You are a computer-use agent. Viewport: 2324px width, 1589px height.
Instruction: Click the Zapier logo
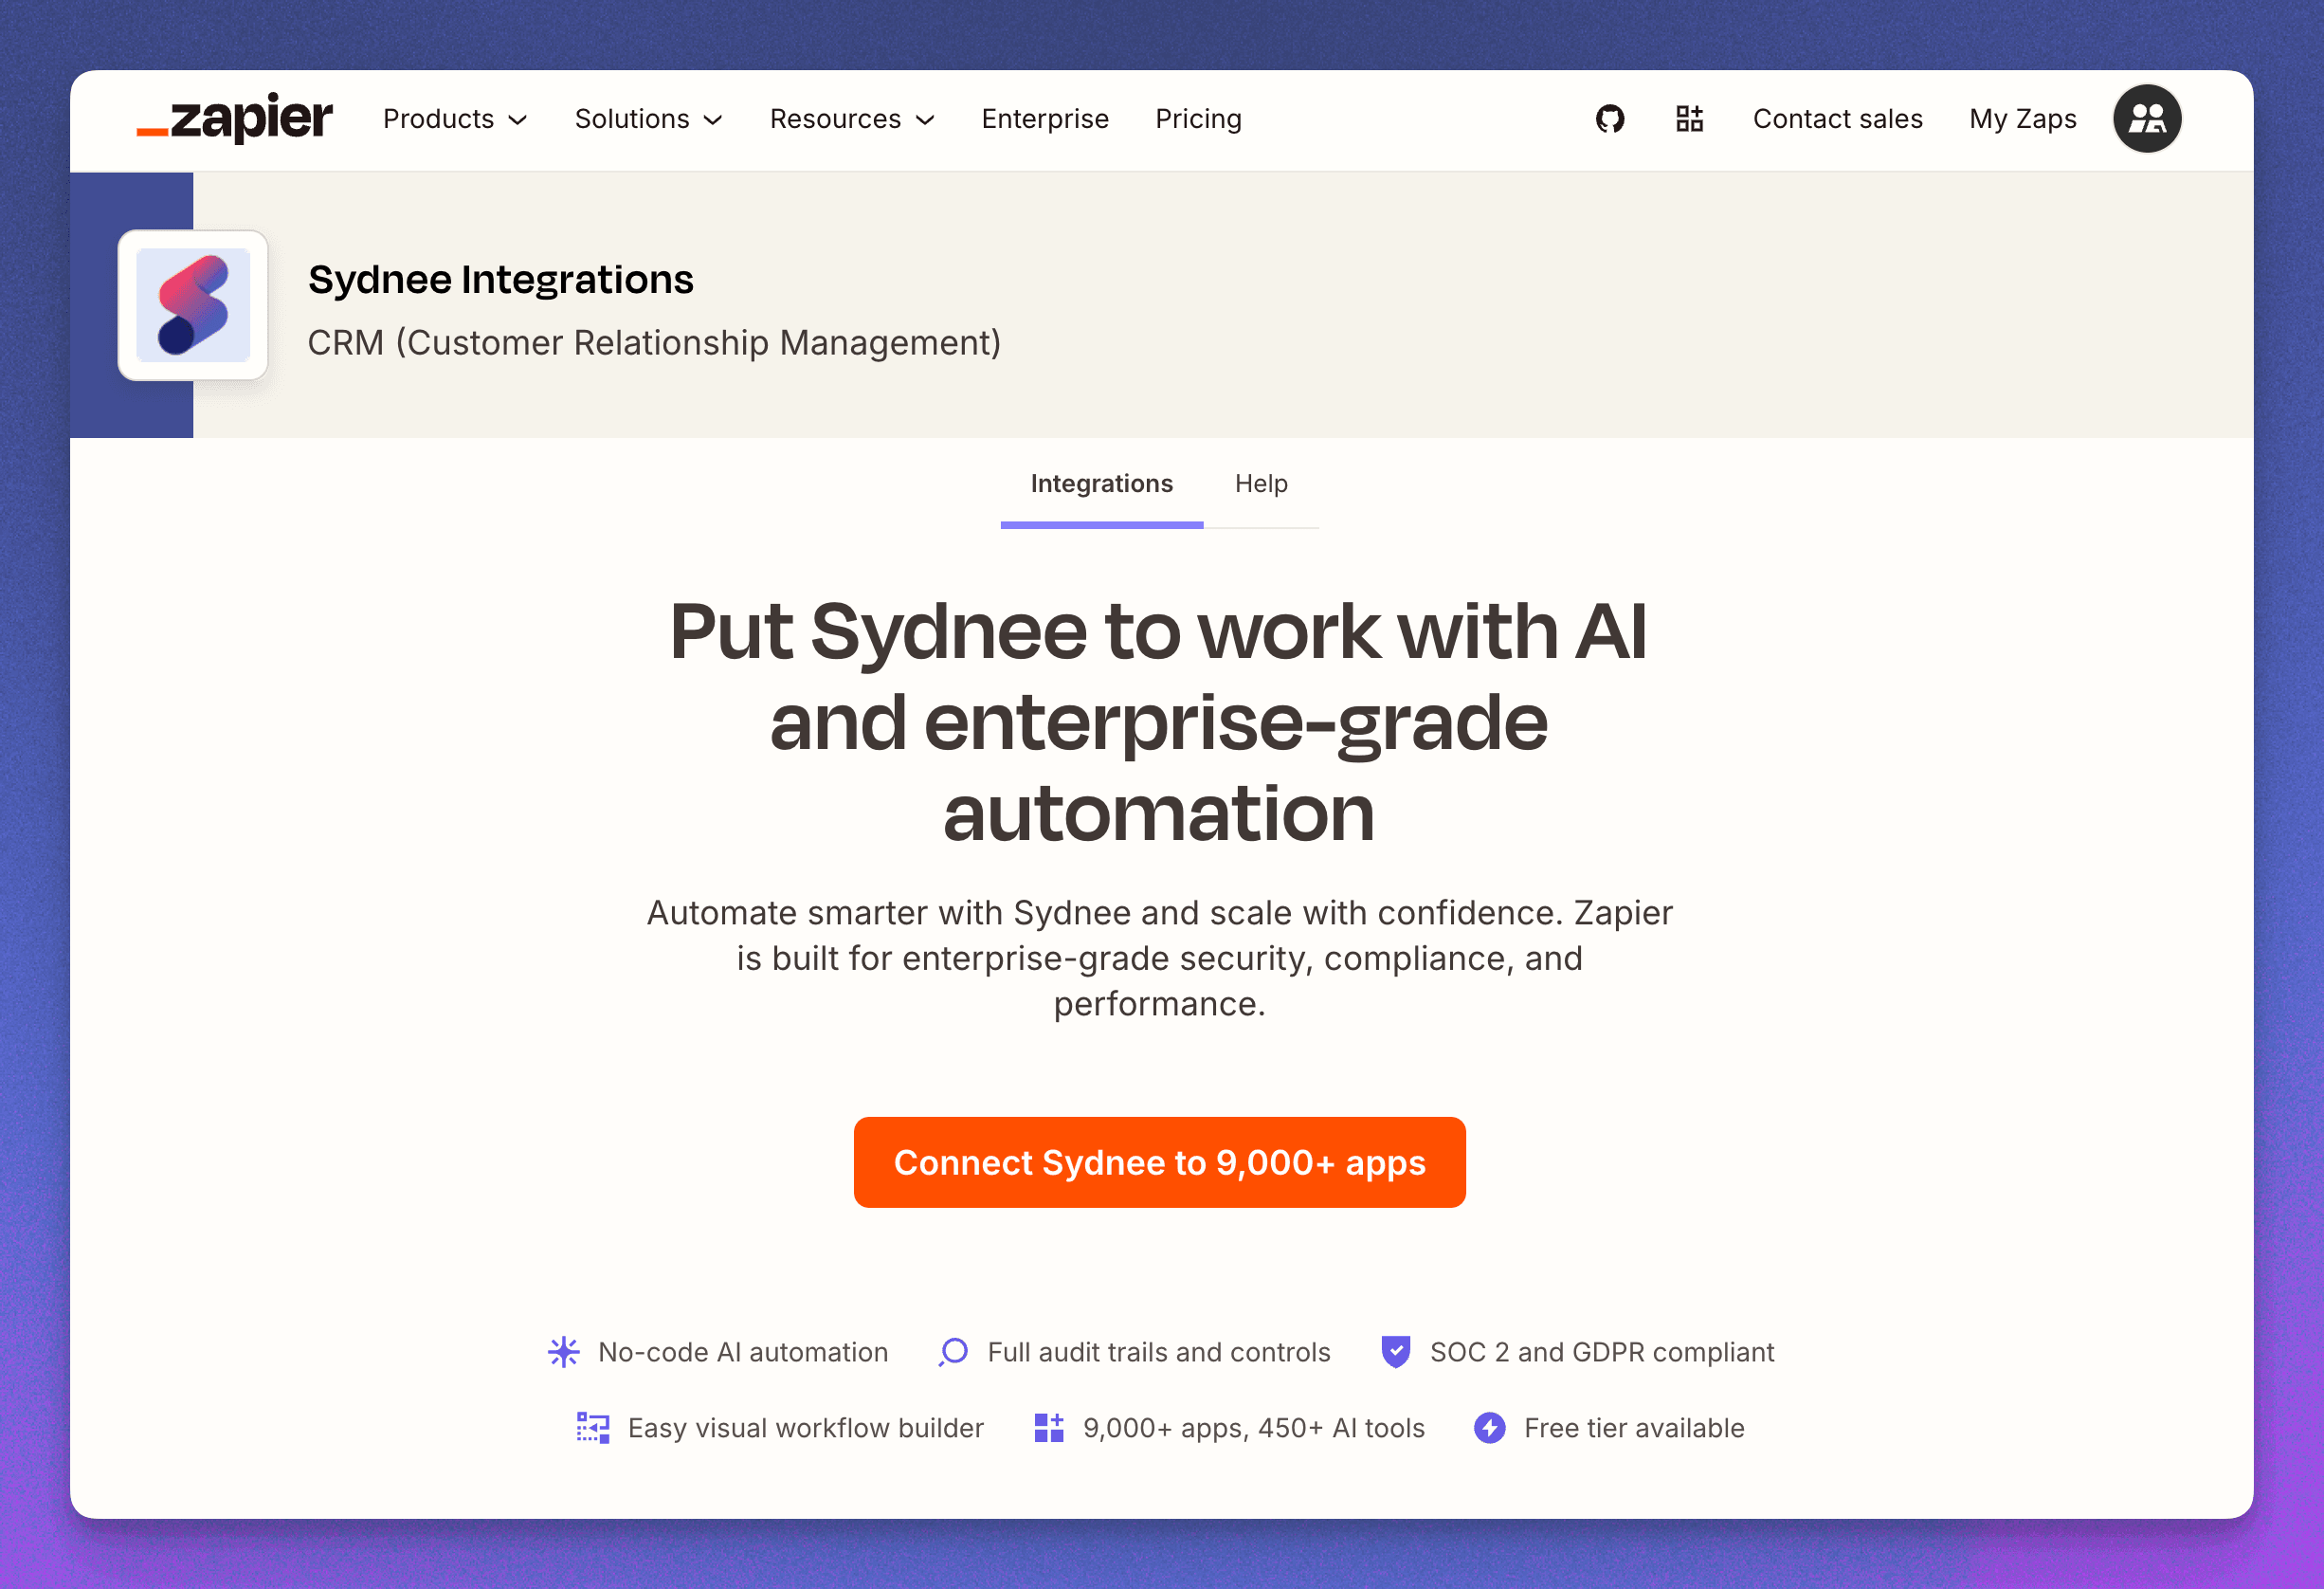235,119
